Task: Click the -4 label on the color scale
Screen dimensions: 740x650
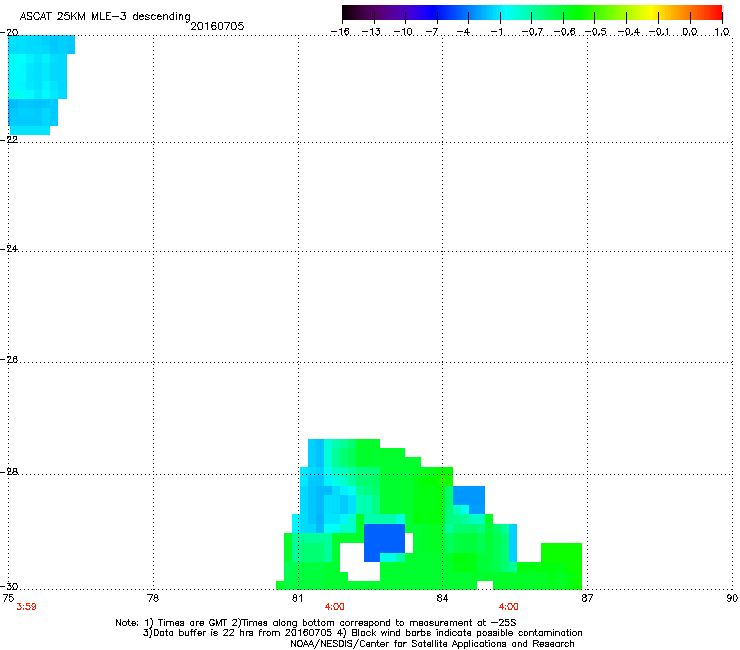Action: pos(463,32)
